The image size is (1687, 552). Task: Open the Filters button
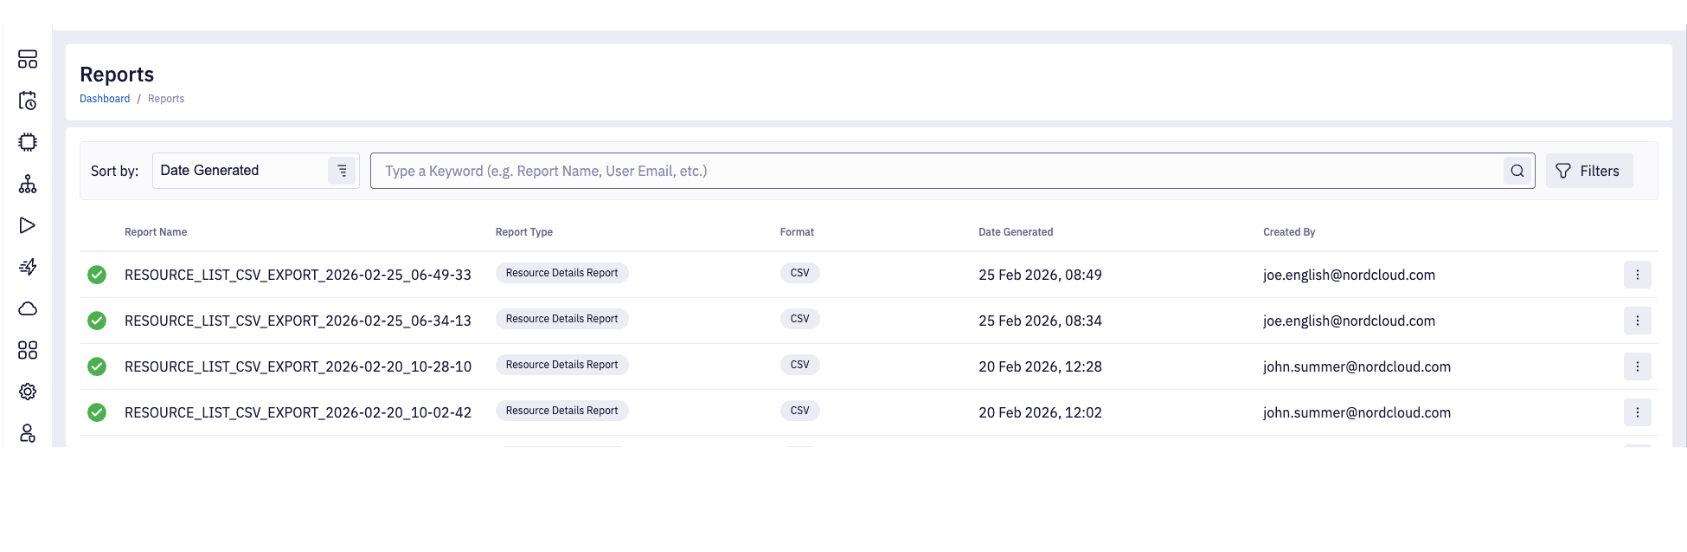[x=1588, y=171]
